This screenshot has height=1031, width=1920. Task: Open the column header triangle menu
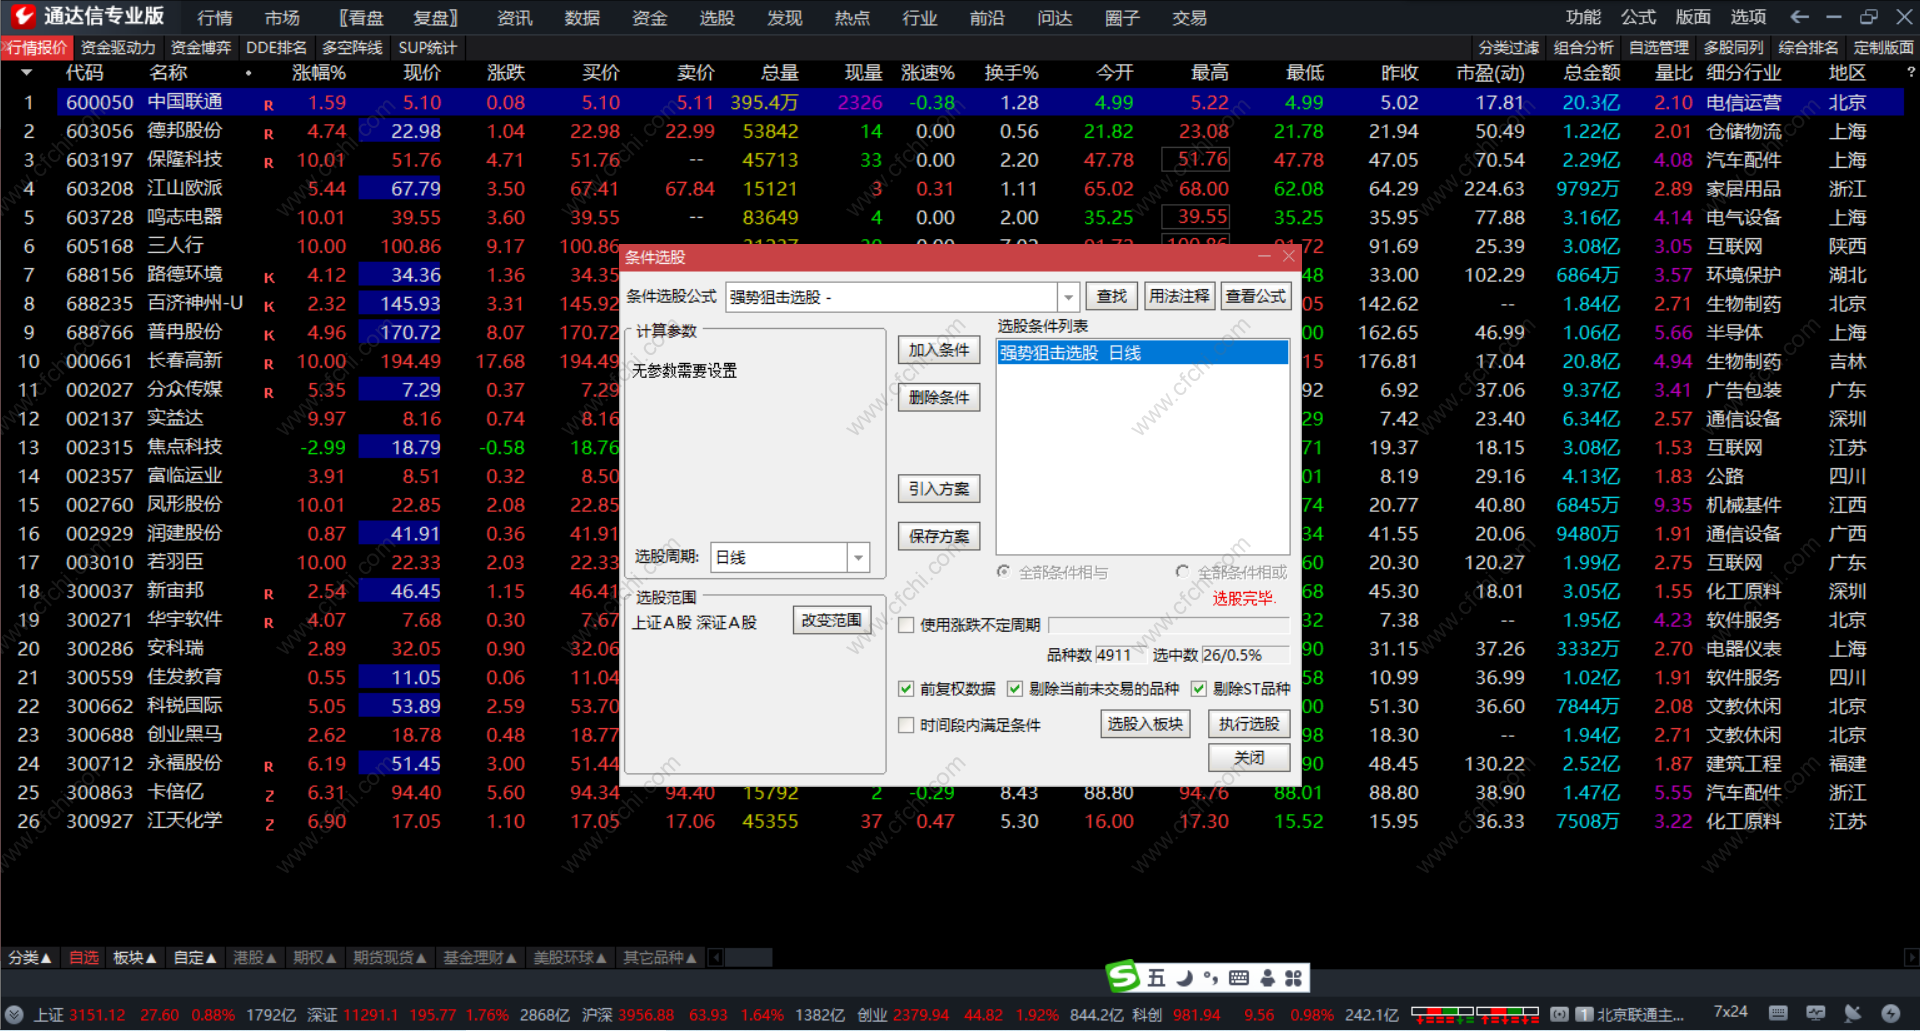coord(27,73)
